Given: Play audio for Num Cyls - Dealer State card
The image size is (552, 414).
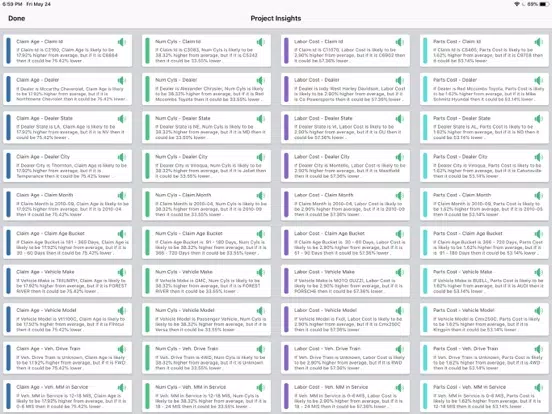Looking at the screenshot, I should pos(261,119).
